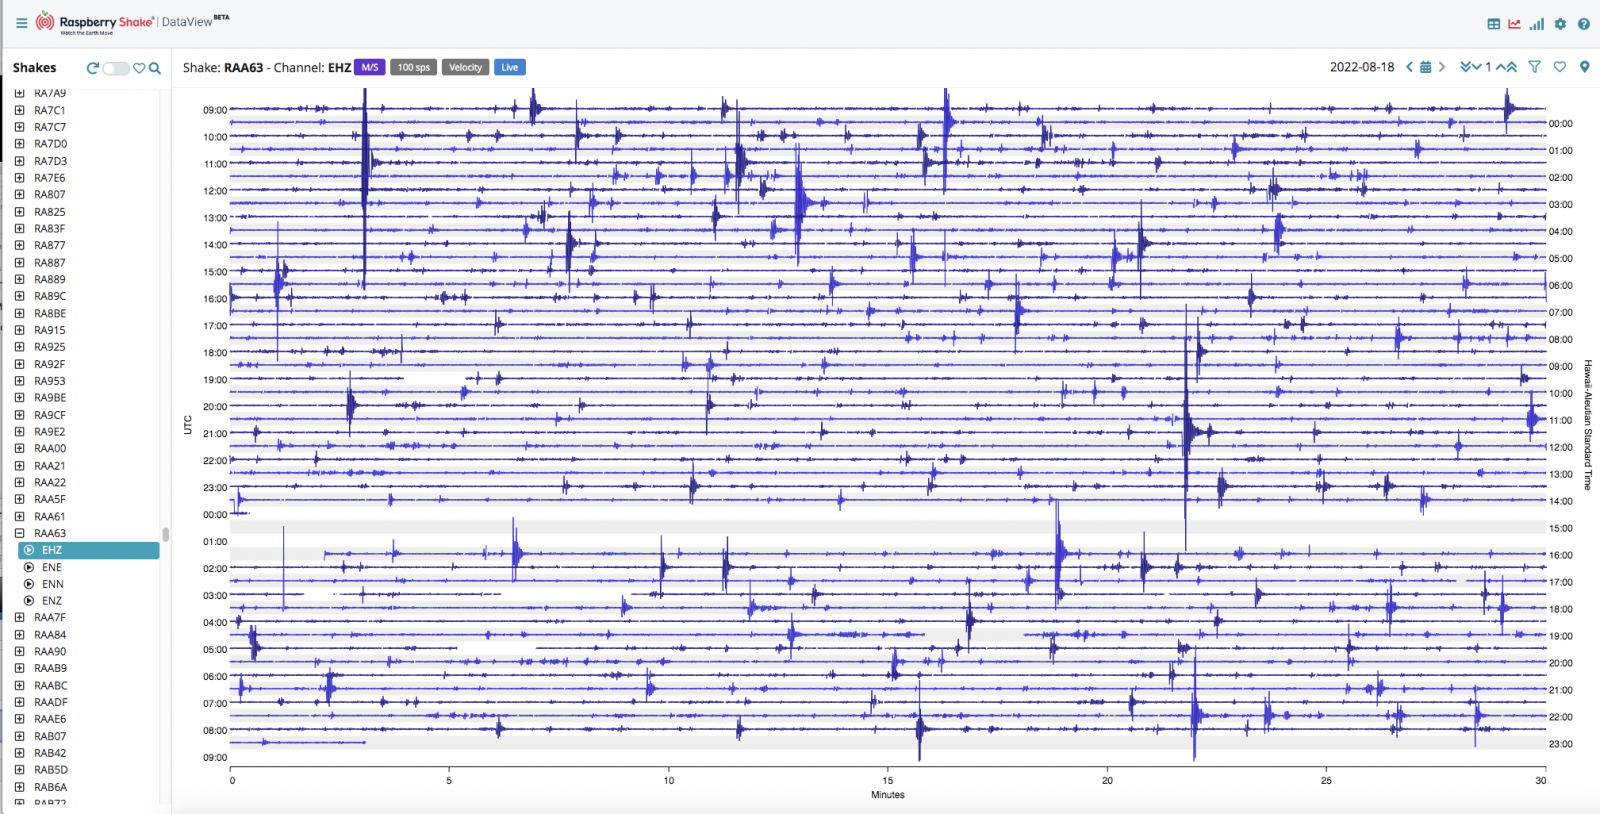Click the Live badge button
Screen dimensions: 1600x814
[510, 67]
